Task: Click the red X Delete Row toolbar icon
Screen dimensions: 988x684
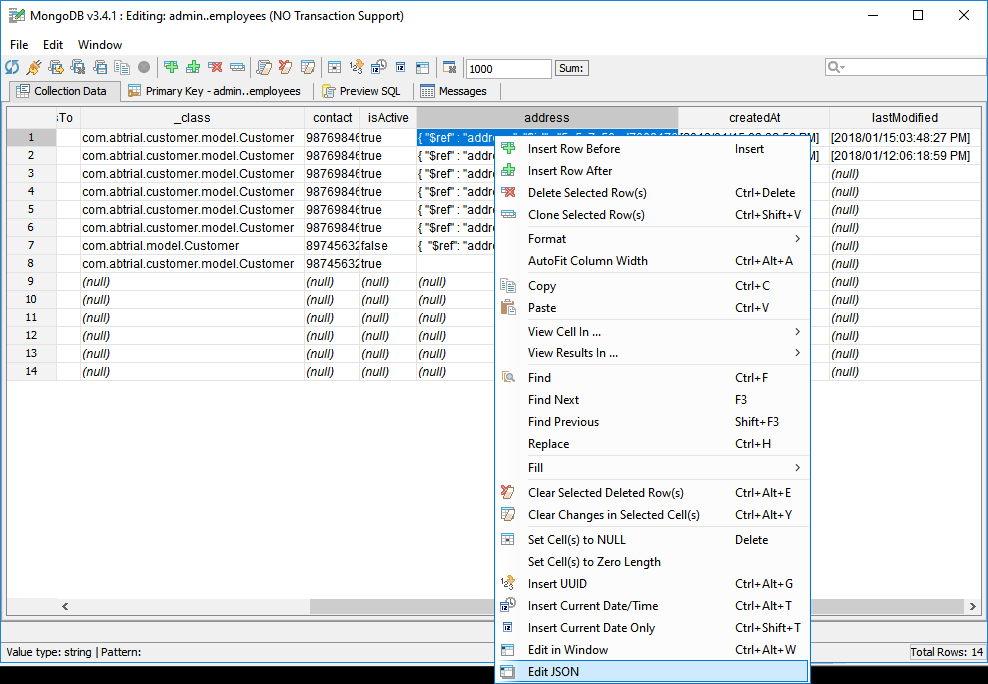Action: 215,67
